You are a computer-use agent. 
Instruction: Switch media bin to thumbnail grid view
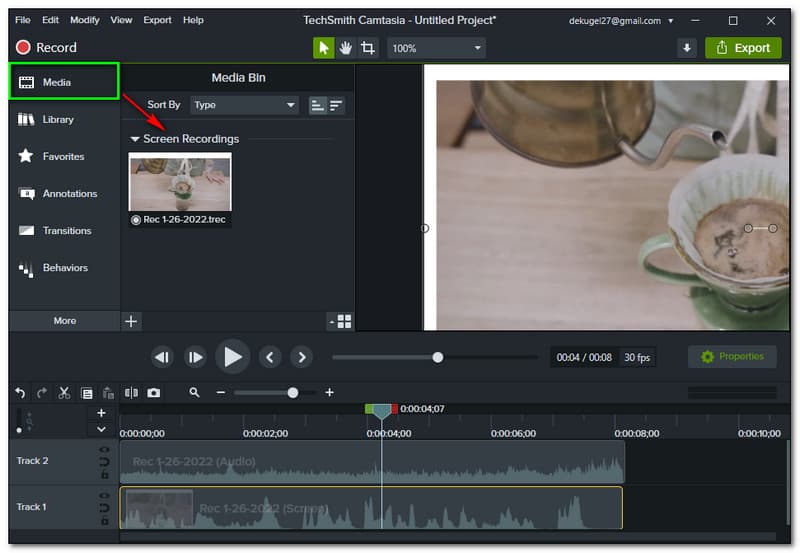344,321
